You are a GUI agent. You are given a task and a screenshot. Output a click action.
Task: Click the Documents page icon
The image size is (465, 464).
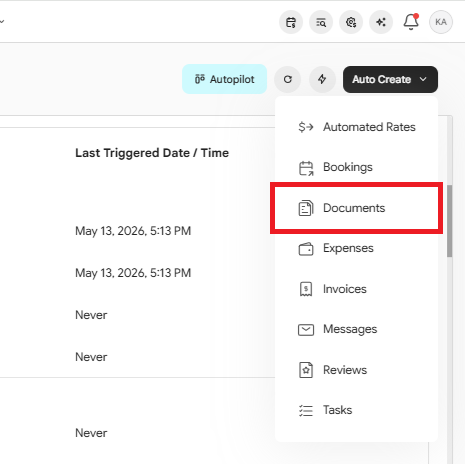(306, 208)
